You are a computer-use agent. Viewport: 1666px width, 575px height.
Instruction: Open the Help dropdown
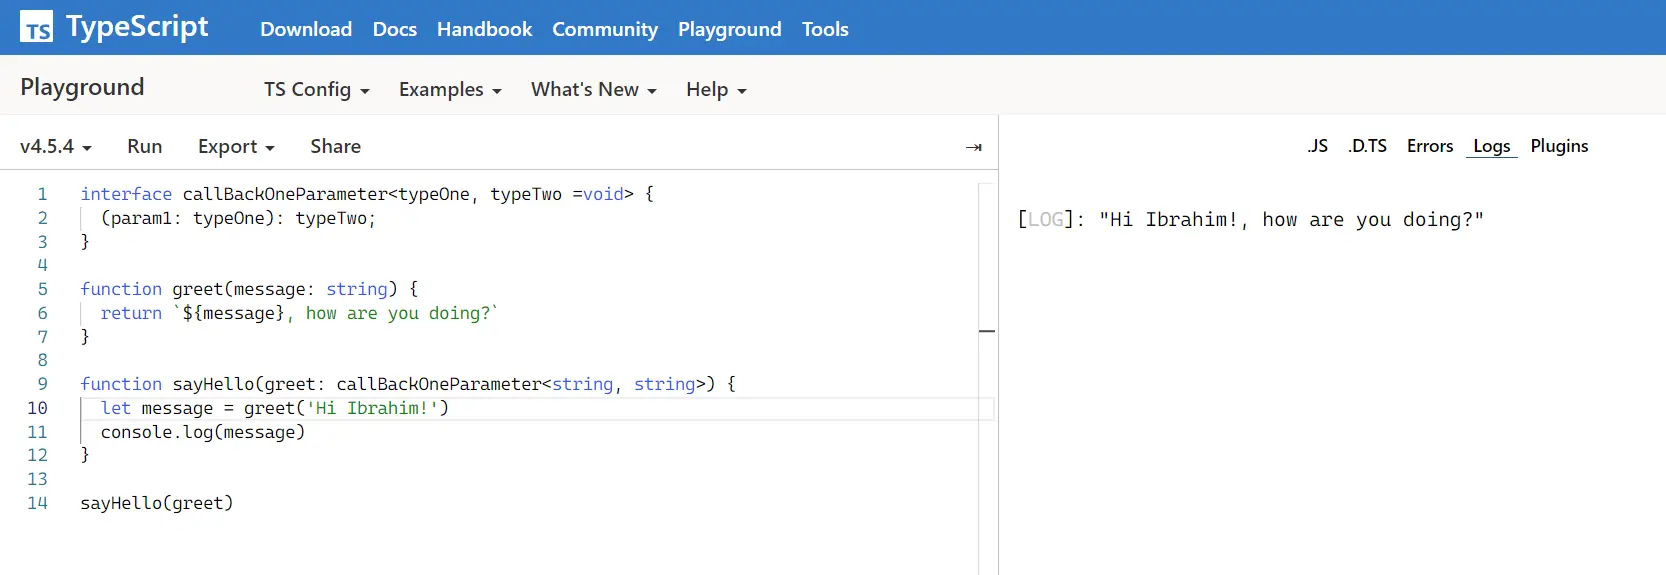click(716, 89)
